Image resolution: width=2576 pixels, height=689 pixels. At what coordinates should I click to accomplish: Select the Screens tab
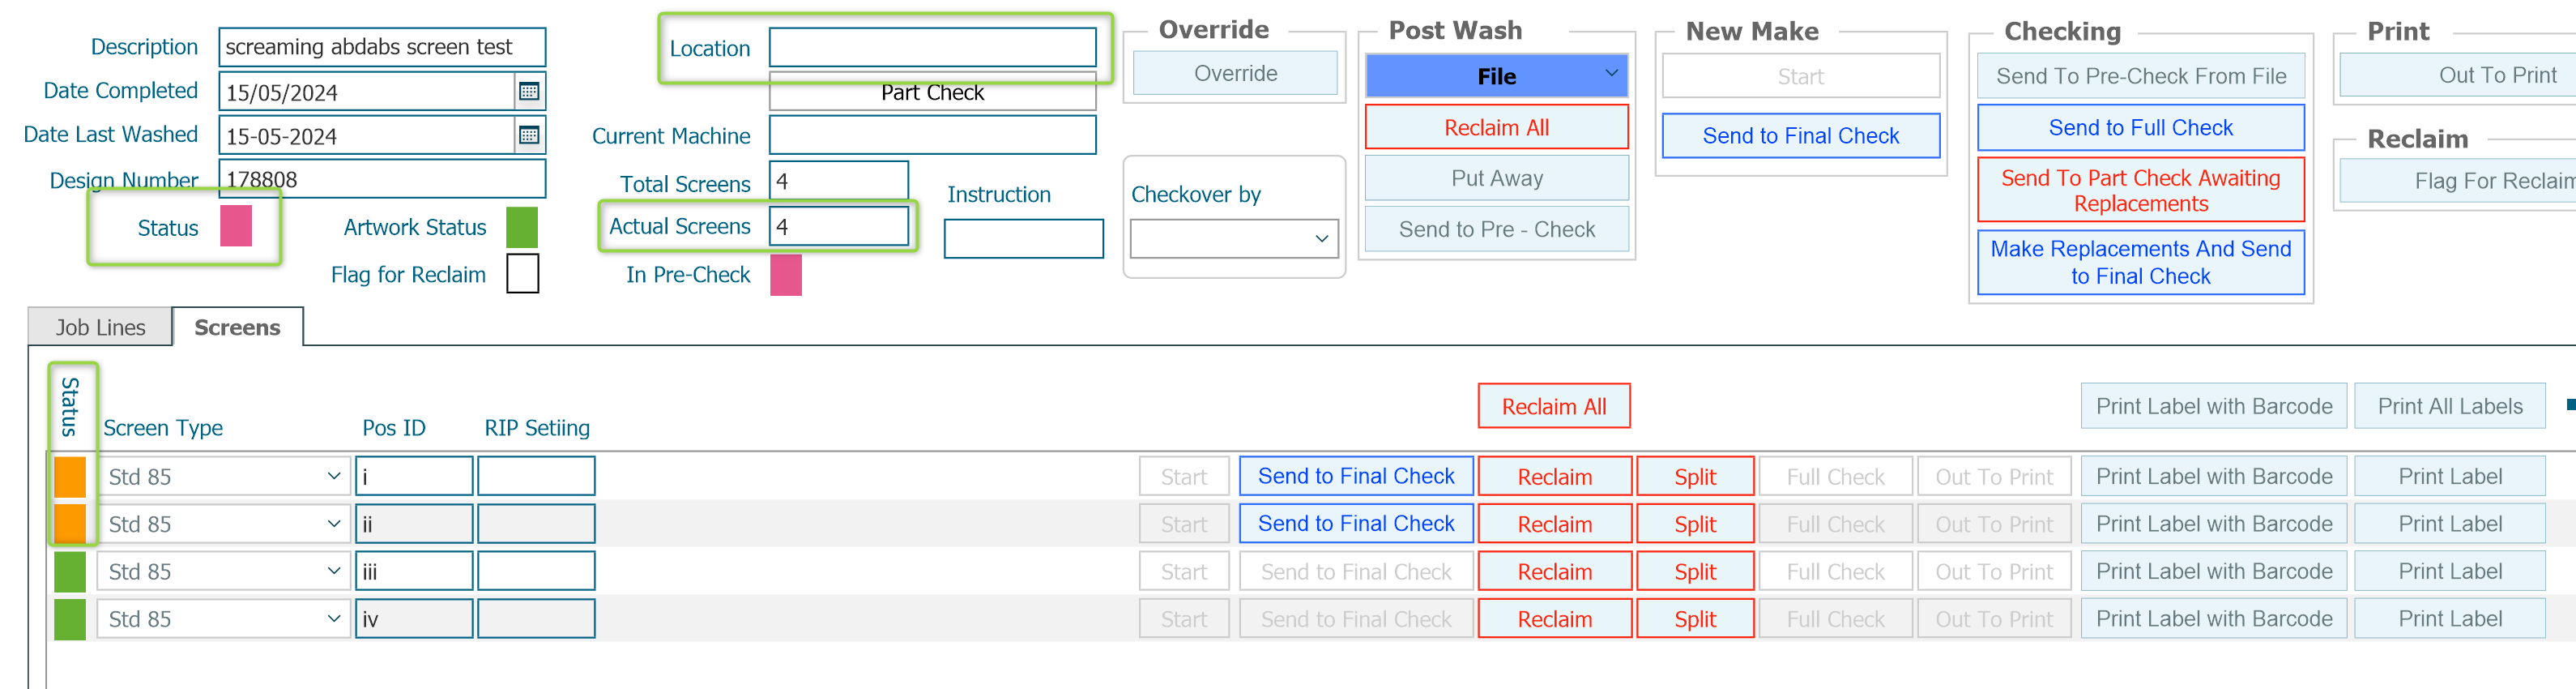click(237, 327)
